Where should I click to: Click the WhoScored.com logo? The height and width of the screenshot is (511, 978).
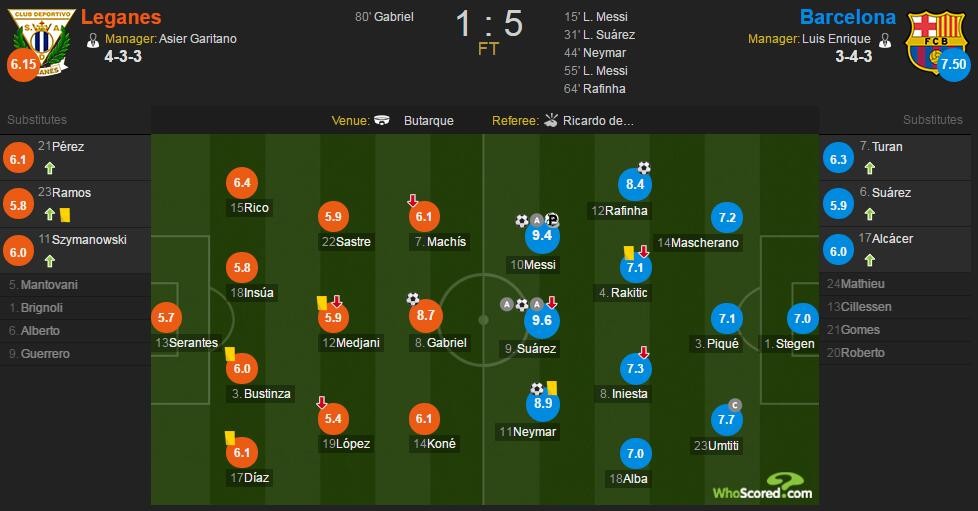coord(762,486)
